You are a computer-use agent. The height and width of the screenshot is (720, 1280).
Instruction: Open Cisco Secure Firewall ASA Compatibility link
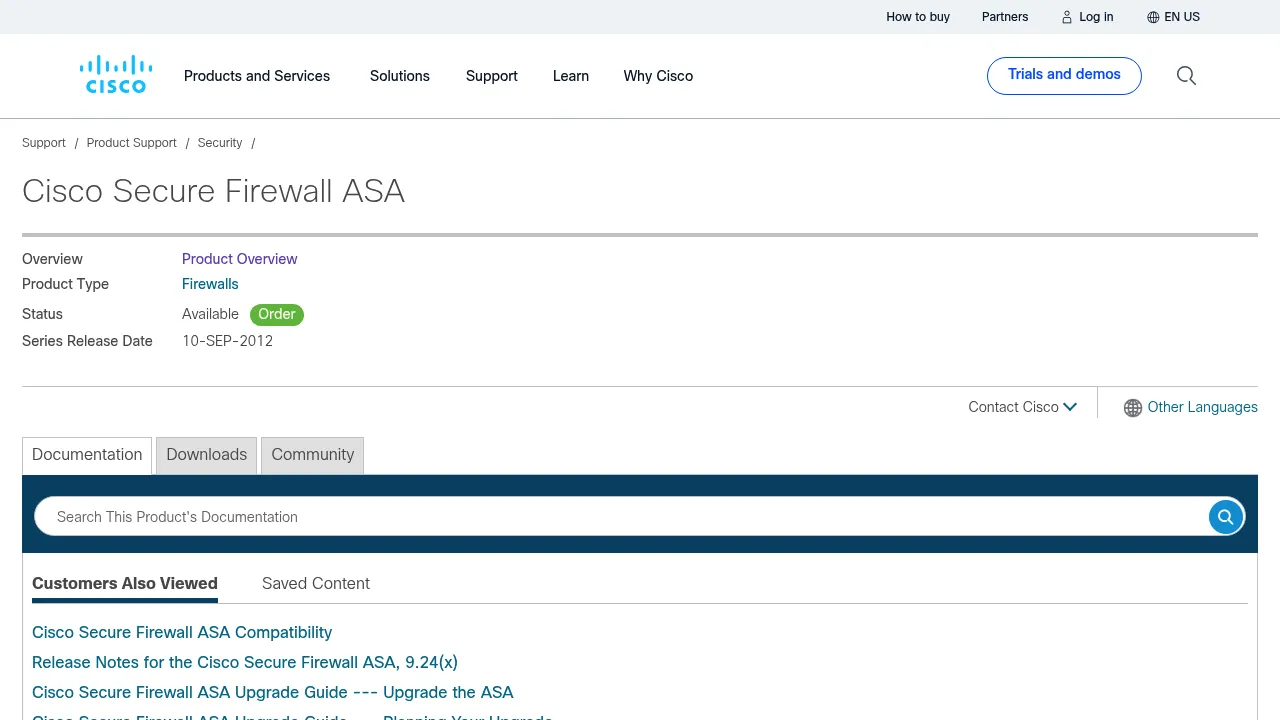pos(182,632)
